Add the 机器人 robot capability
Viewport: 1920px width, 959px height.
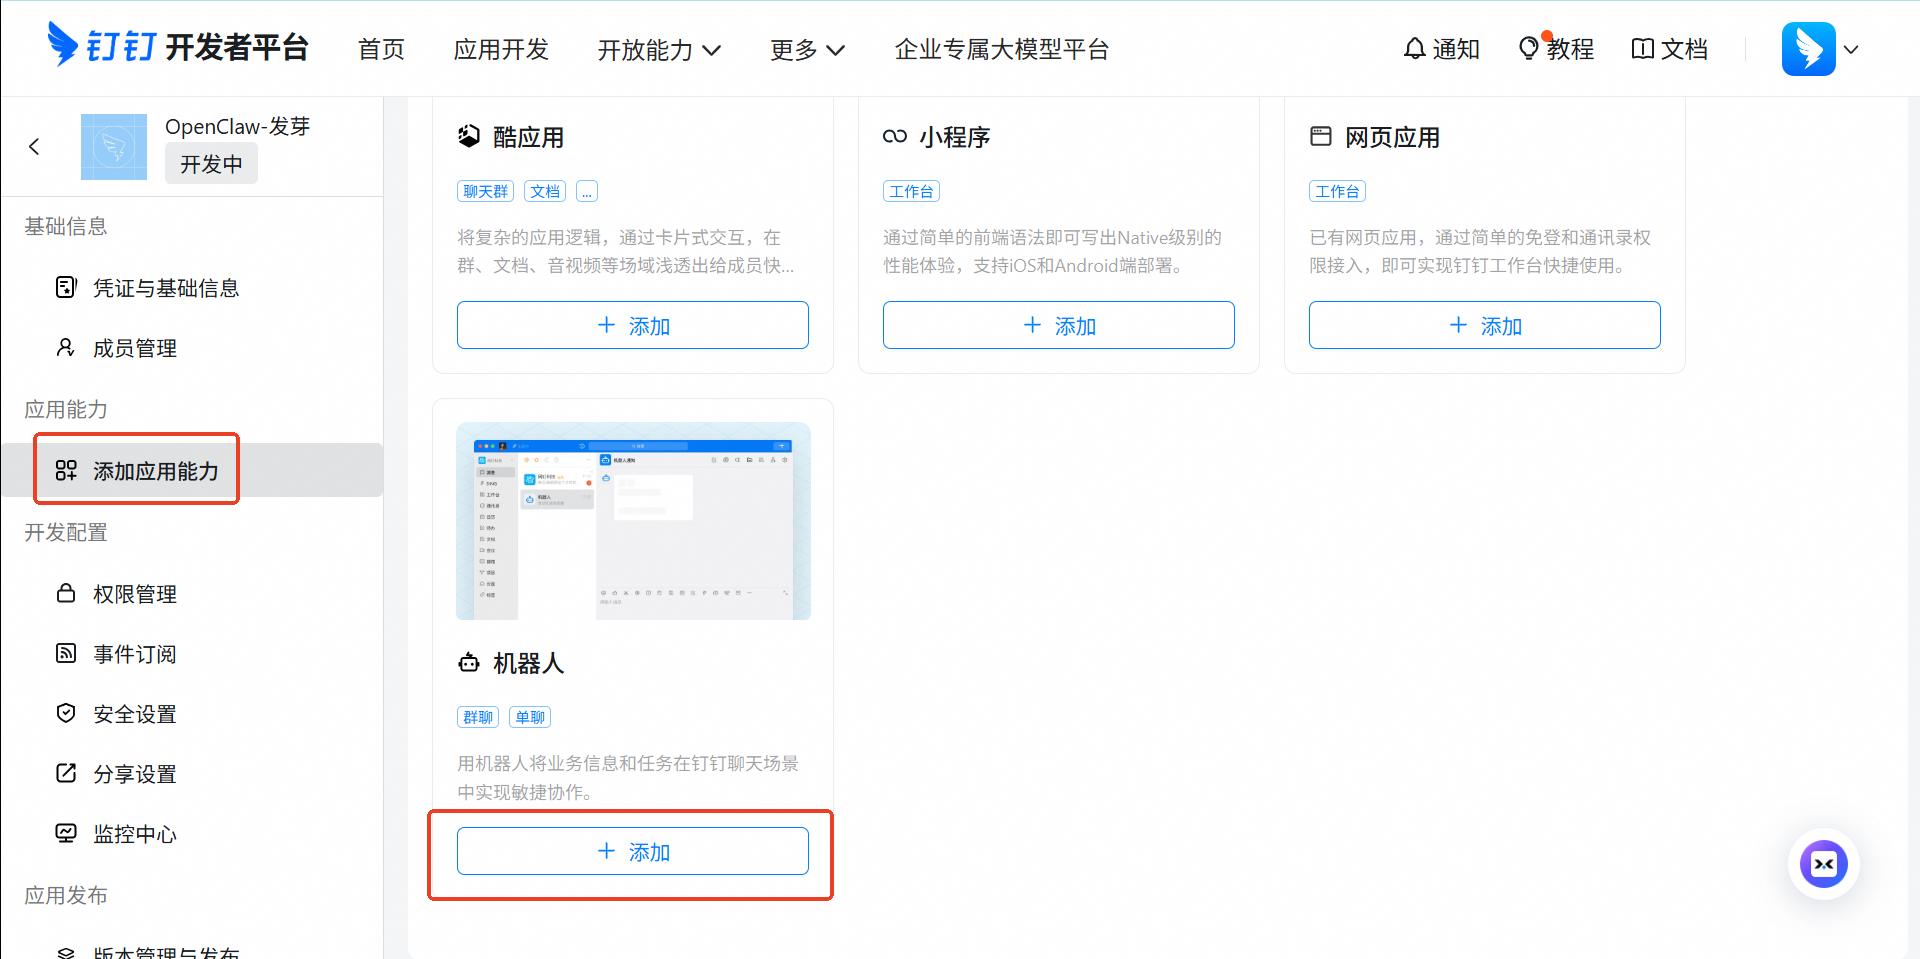pos(632,850)
